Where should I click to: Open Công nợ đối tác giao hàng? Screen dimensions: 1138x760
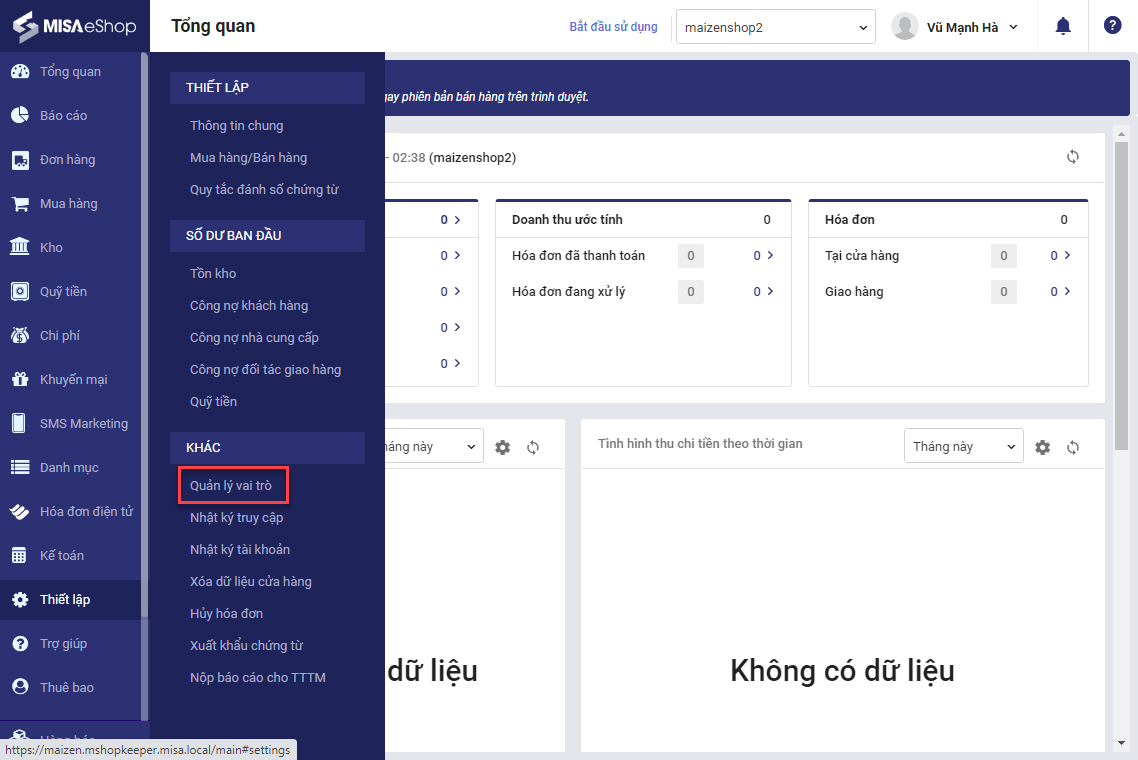[x=265, y=369]
